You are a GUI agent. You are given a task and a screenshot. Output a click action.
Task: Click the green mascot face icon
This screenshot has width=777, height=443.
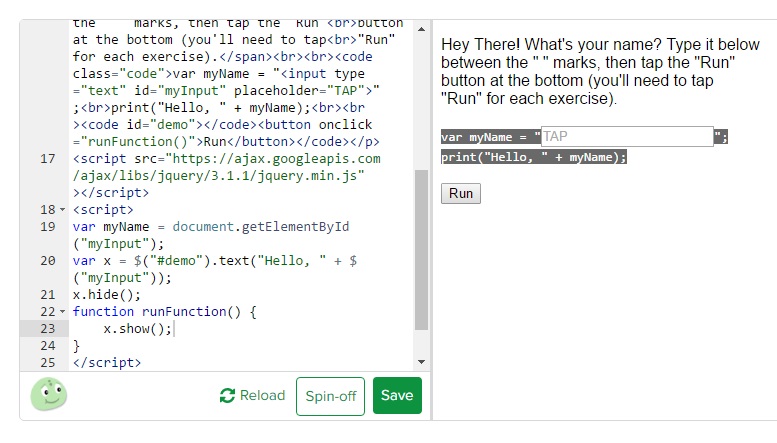[48, 394]
